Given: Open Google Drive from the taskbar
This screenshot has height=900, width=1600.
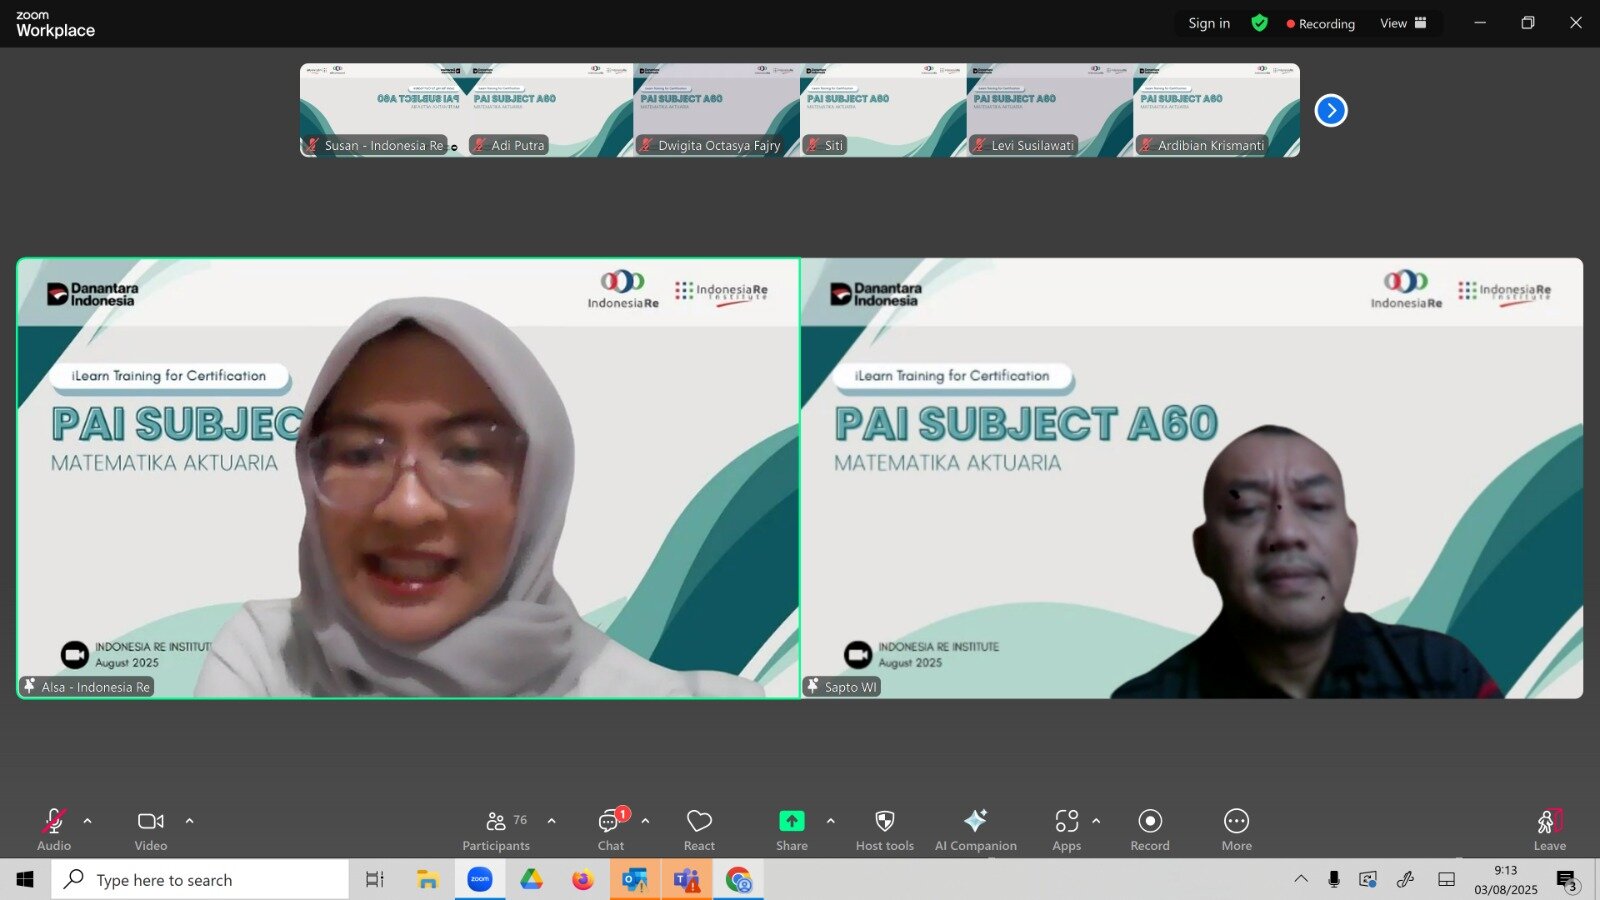Looking at the screenshot, I should tap(531, 880).
